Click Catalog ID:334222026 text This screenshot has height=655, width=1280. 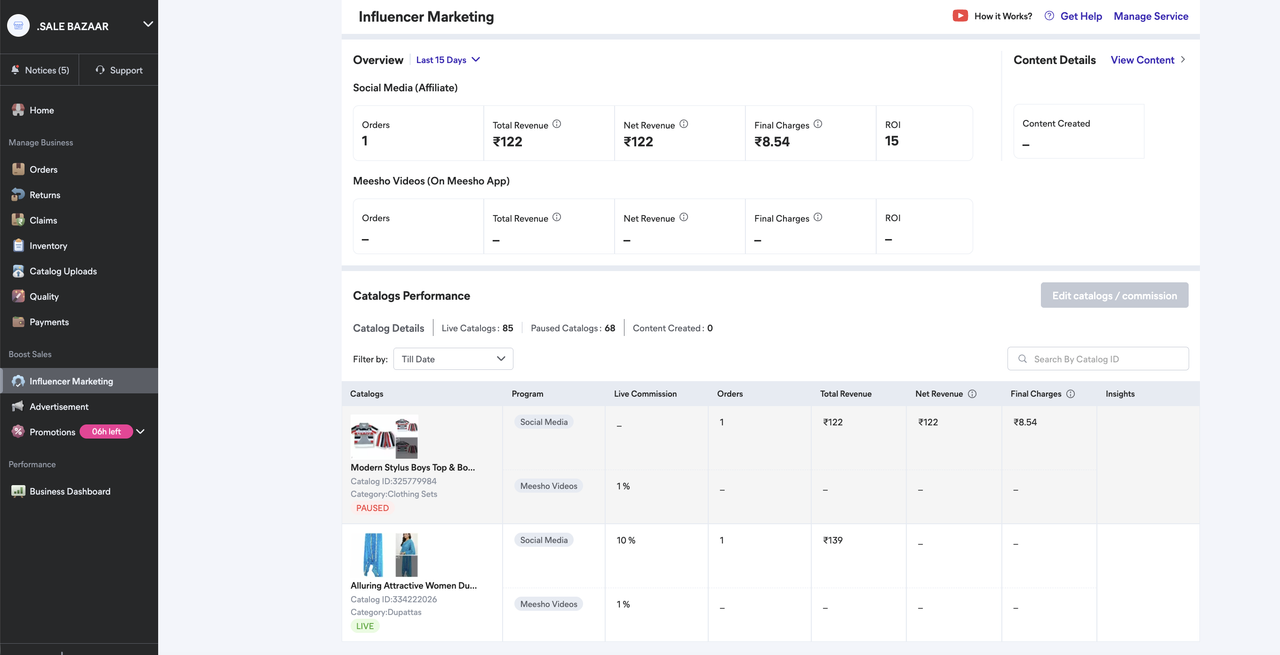click(x=393, y=599)
